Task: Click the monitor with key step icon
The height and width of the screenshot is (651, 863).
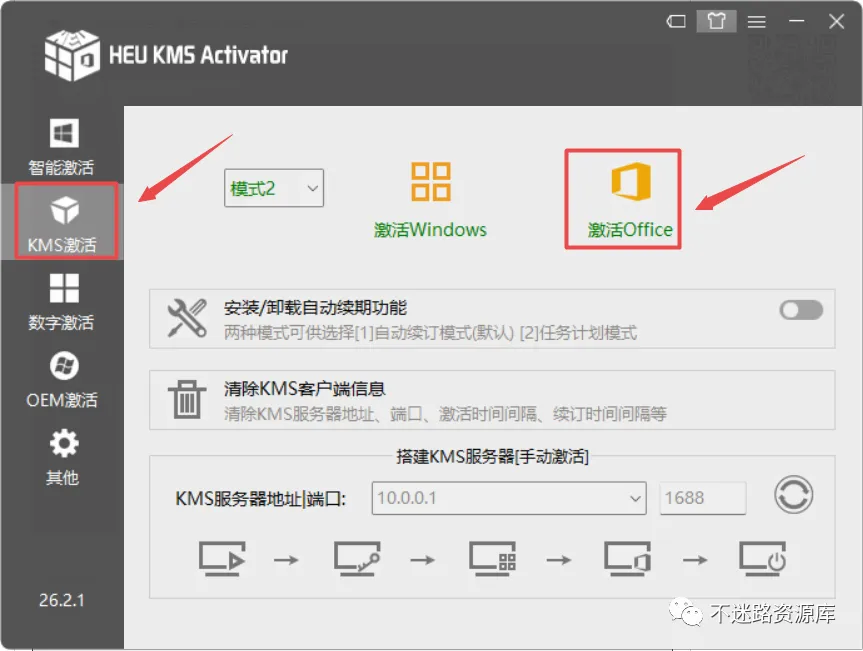Action: click(x=357, y=559)
